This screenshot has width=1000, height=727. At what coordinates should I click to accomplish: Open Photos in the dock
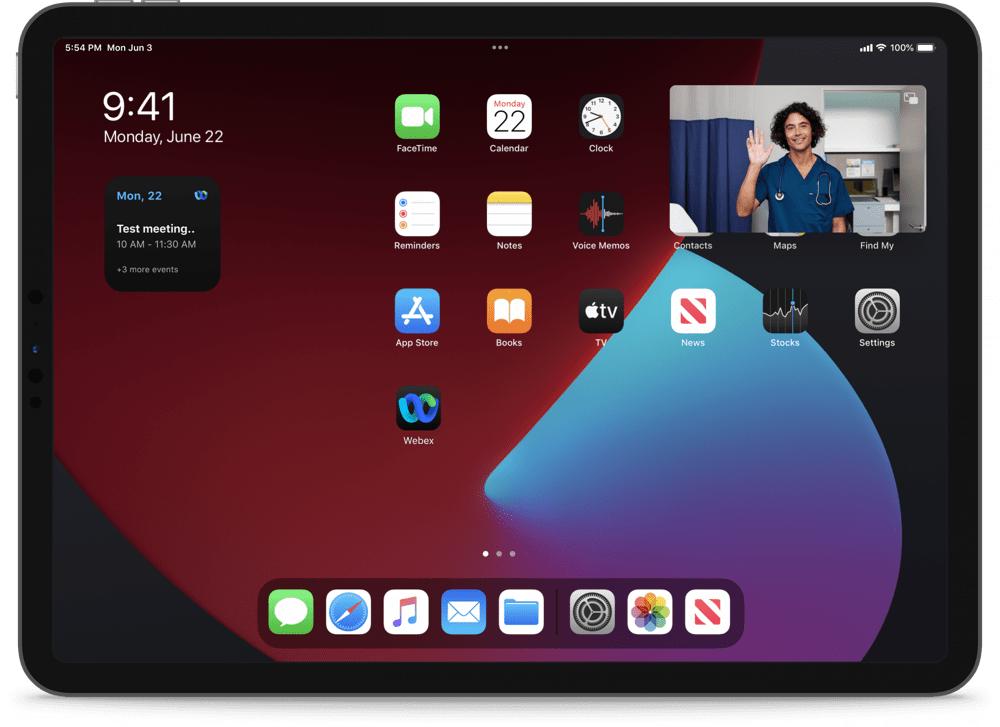point(650,612)
